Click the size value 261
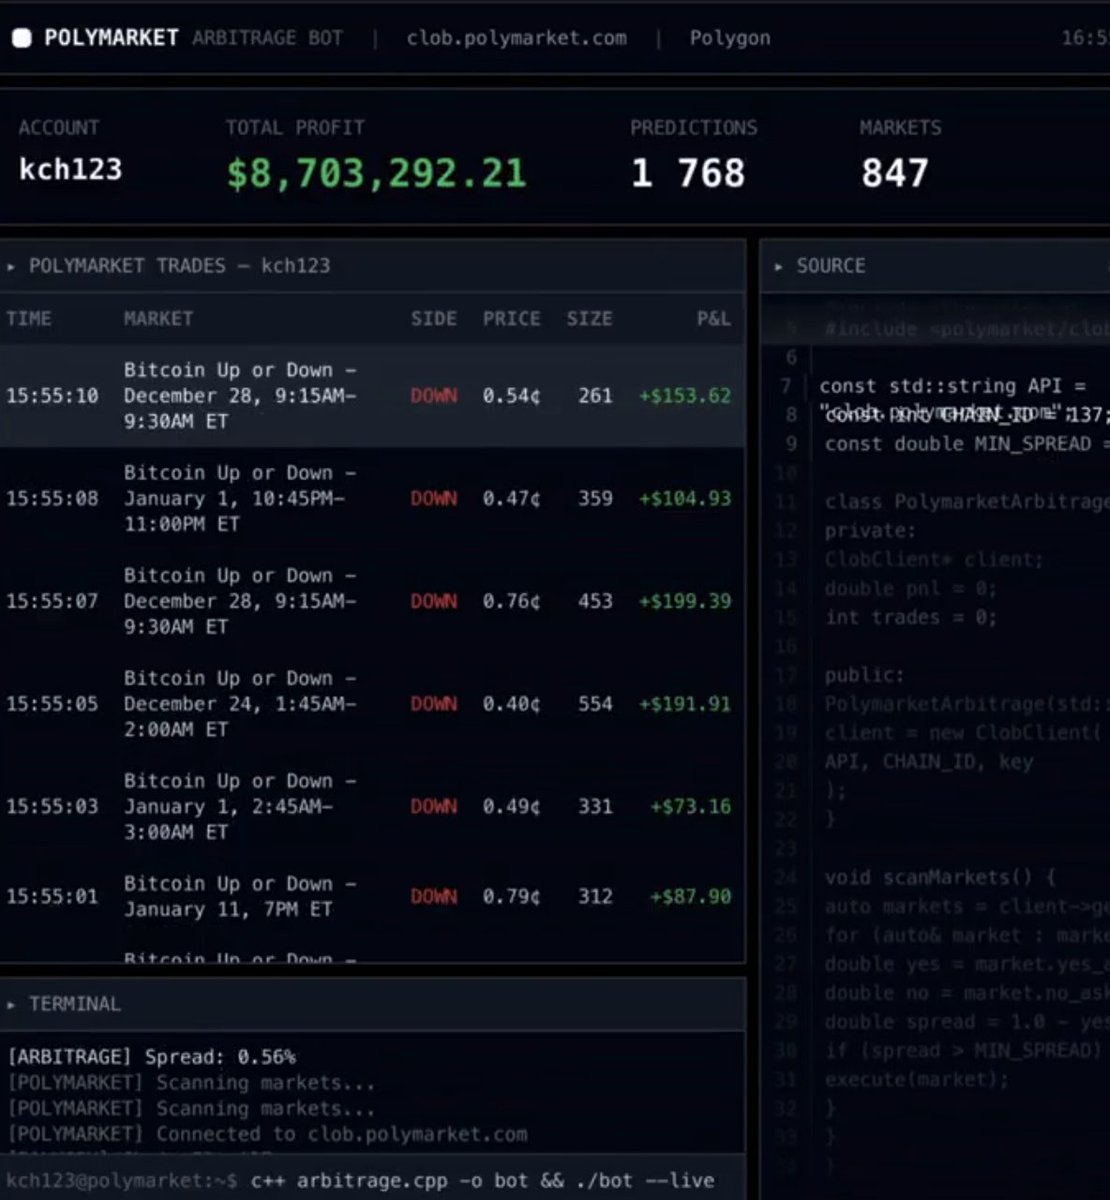This screenshot has width=1110, height=1200. click(x=595, y=396)
